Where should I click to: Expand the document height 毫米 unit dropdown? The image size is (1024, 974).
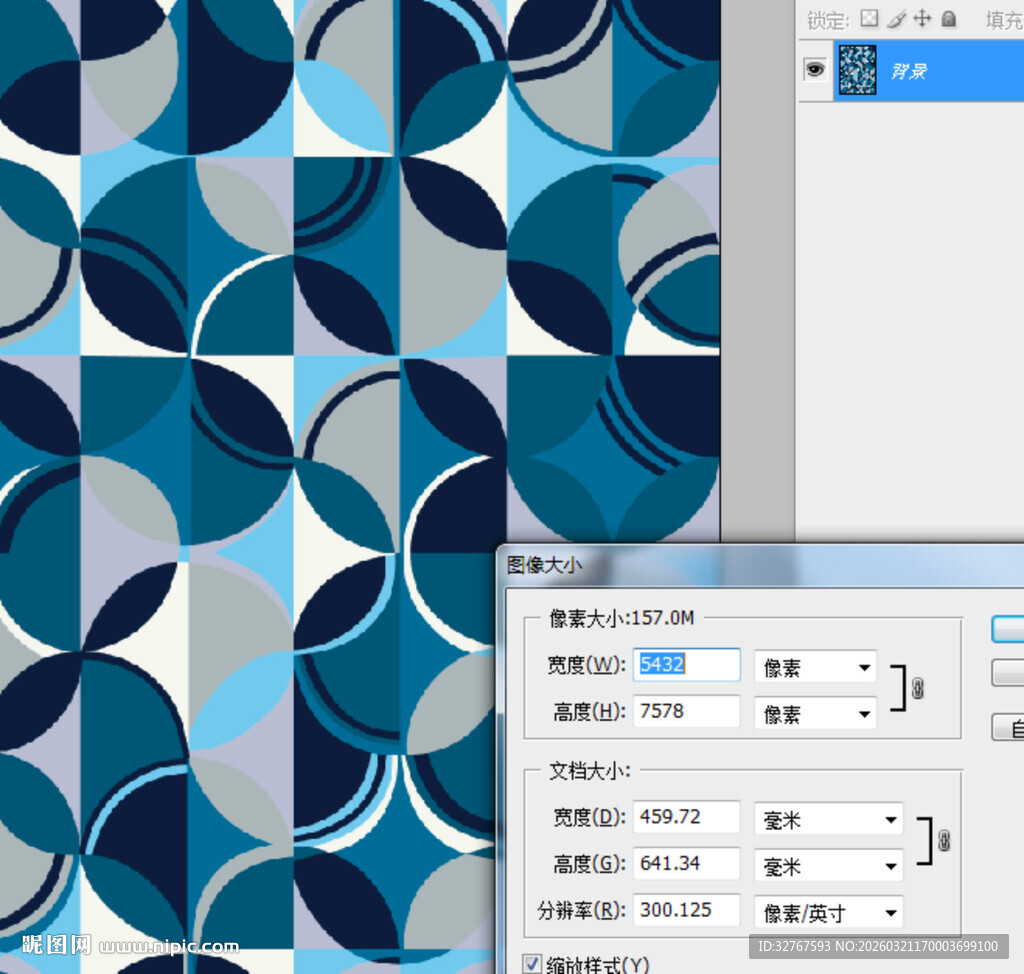click(x=828, y=865)
